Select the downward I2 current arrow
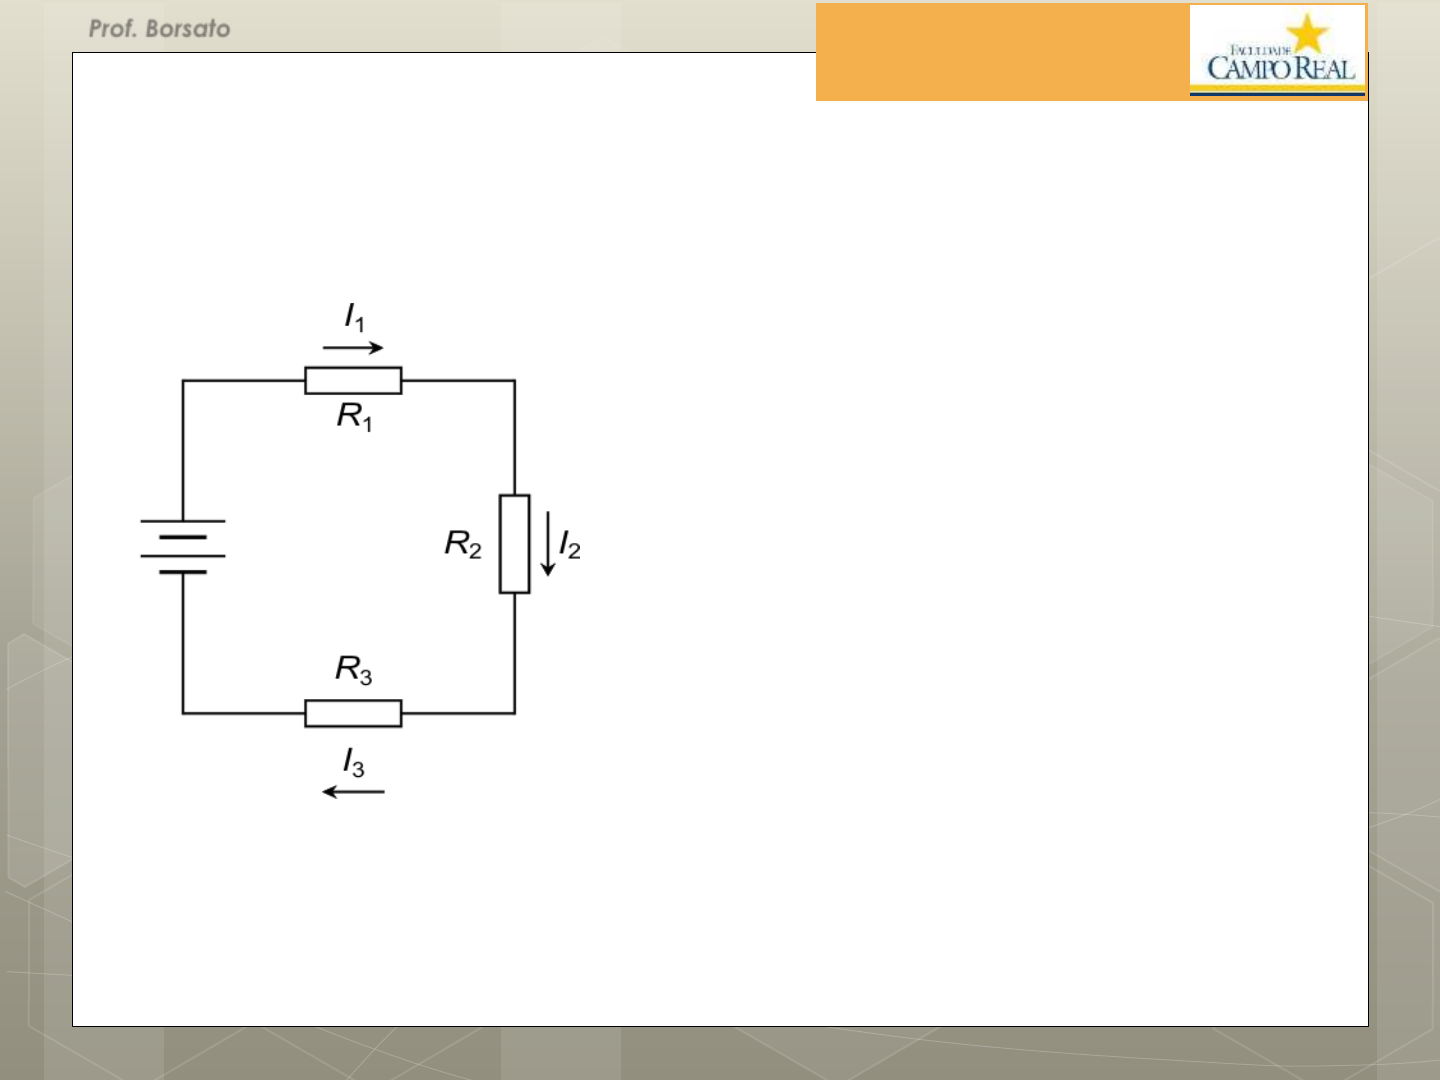The width and height of the screenshot is (1440, 1080). [548, 544]
